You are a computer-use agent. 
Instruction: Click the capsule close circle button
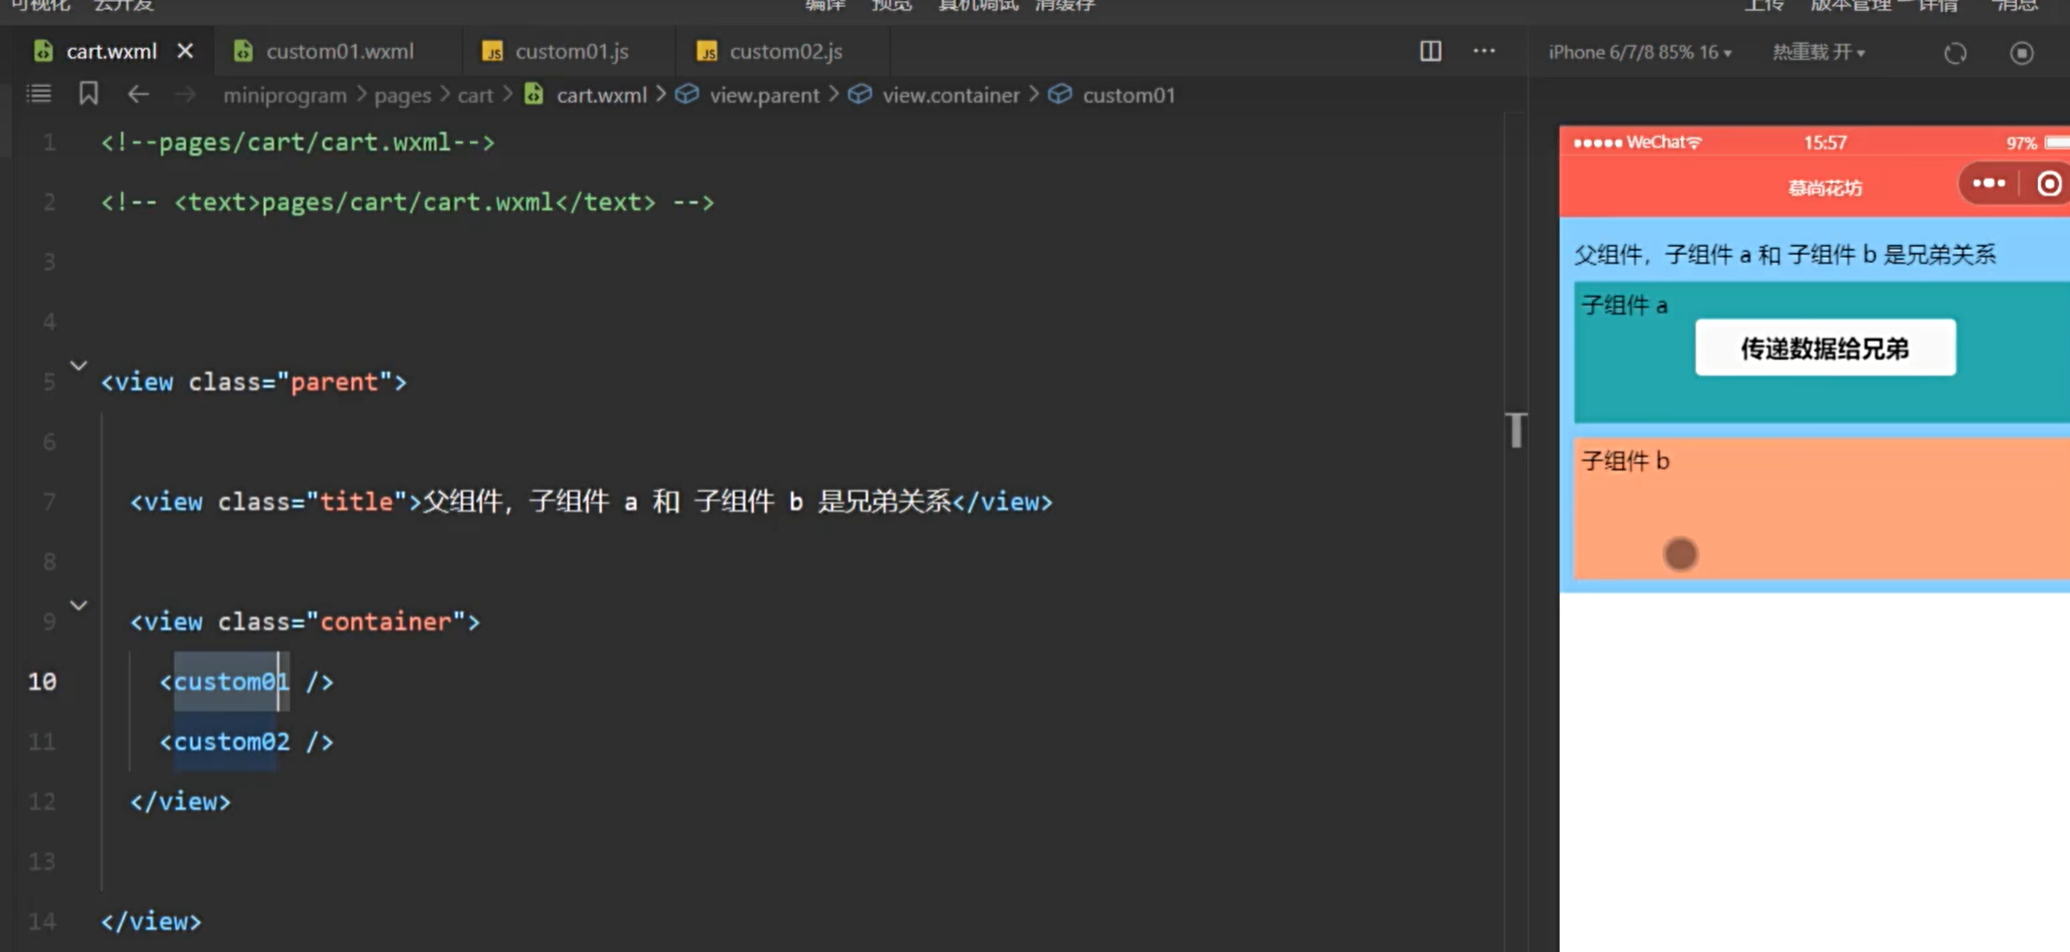click(x=2048, y=184)
